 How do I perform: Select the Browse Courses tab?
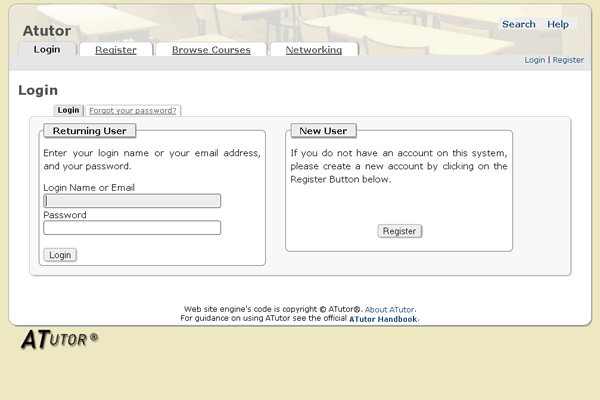211,49
